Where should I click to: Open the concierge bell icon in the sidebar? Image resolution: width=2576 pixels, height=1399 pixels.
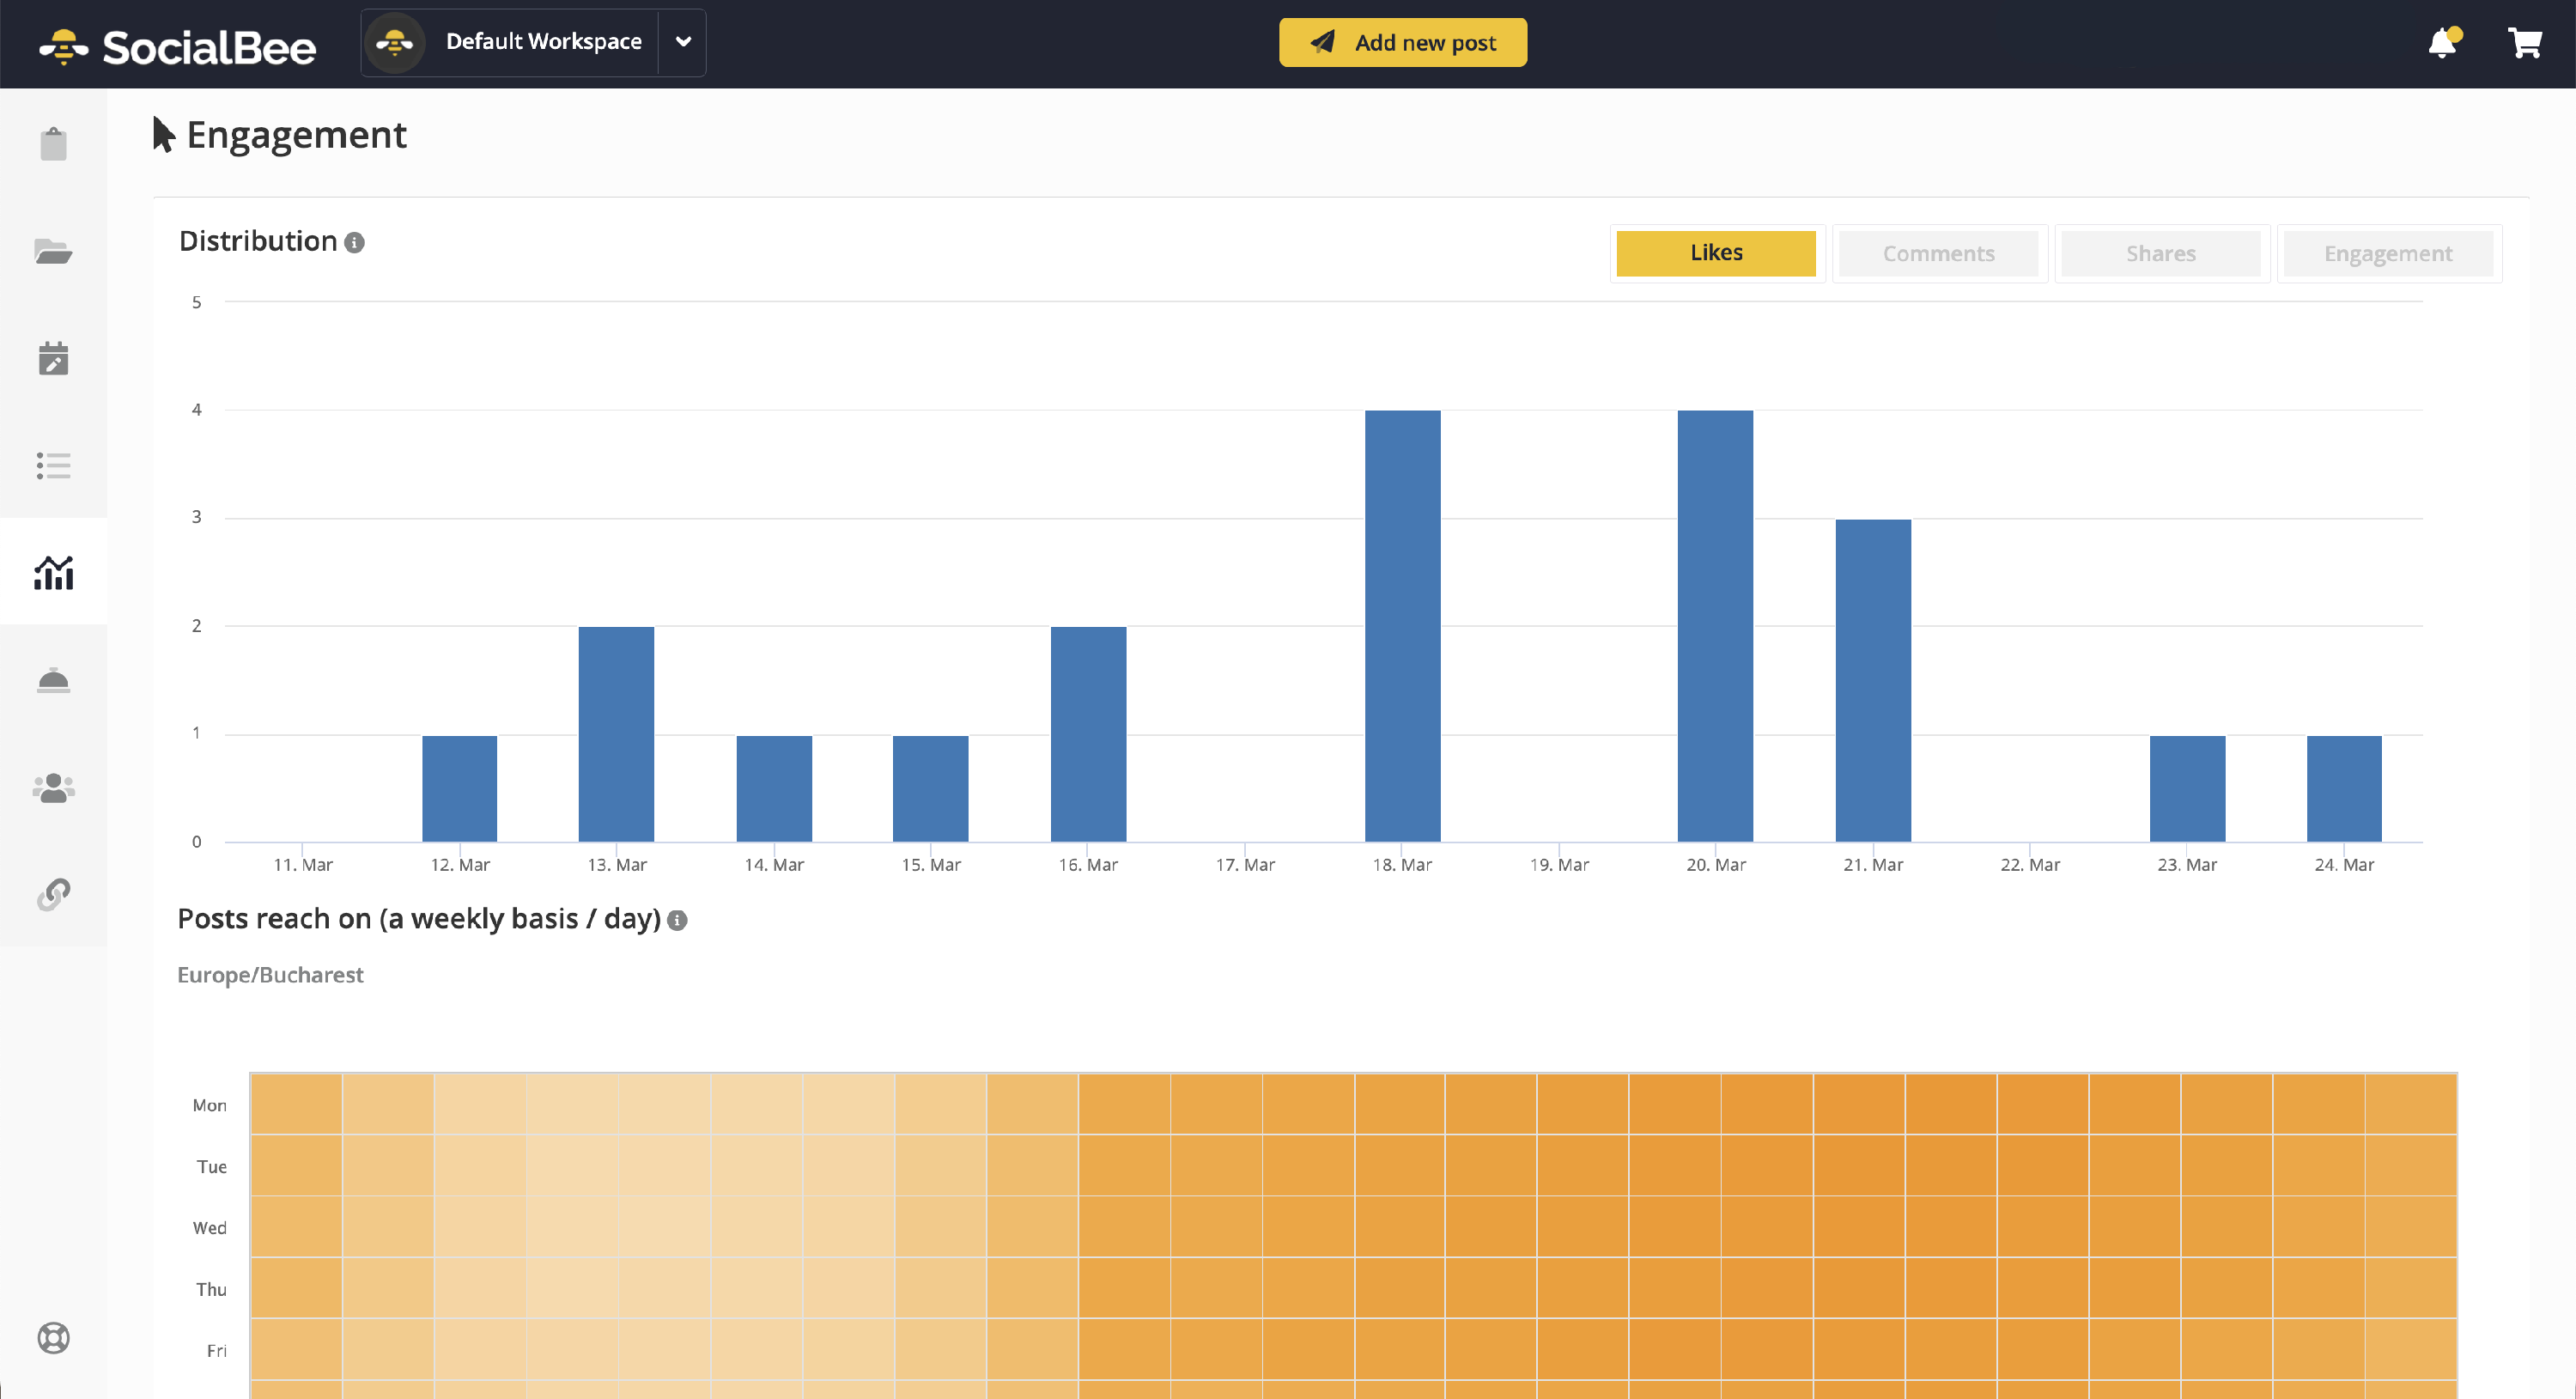54,680
